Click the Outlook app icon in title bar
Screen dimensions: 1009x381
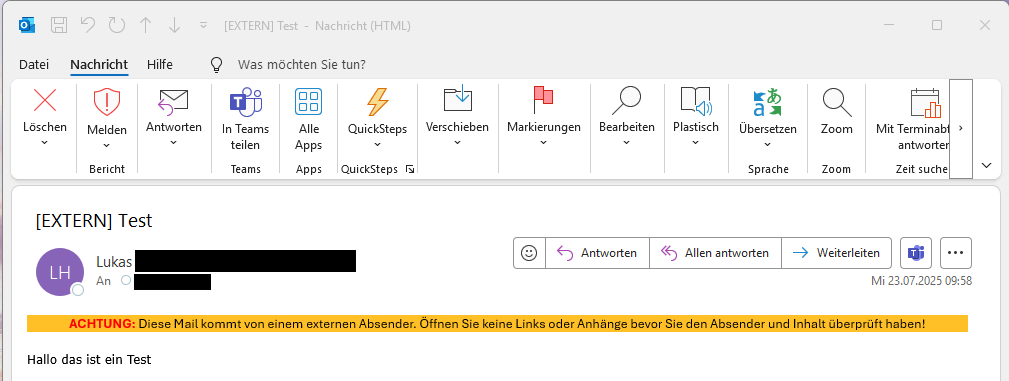click(27, 25)
